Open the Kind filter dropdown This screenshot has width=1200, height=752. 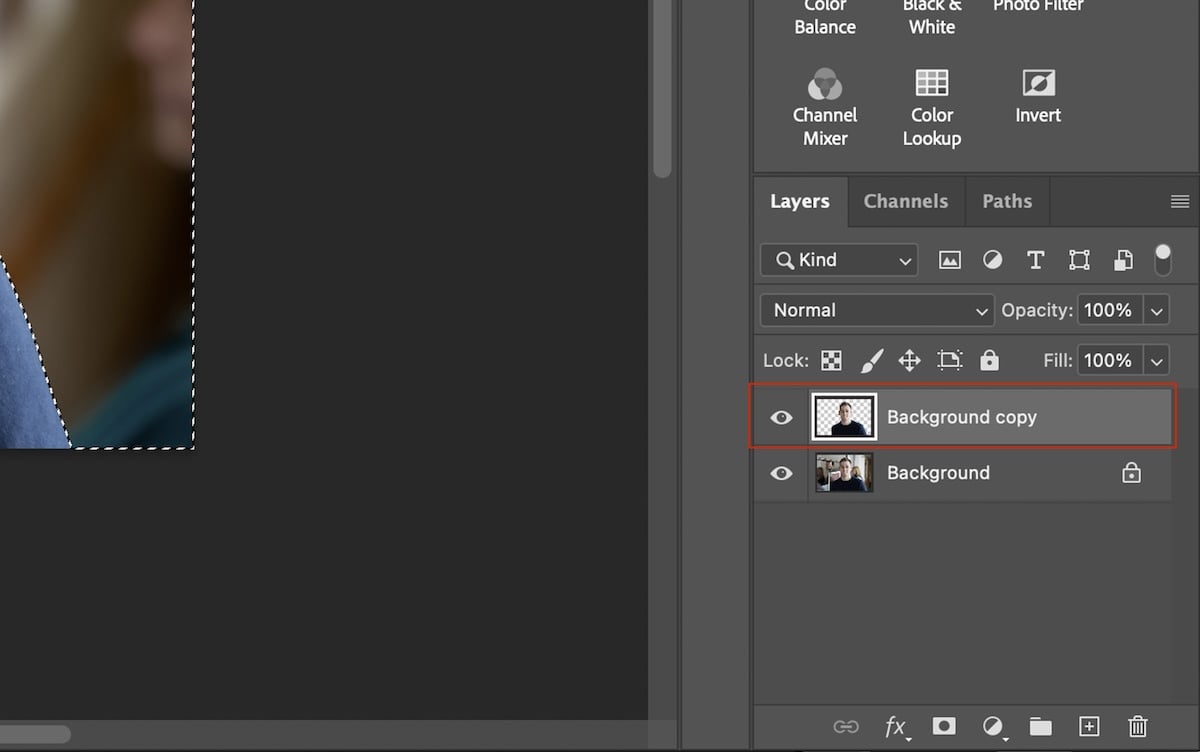[838, 260]
